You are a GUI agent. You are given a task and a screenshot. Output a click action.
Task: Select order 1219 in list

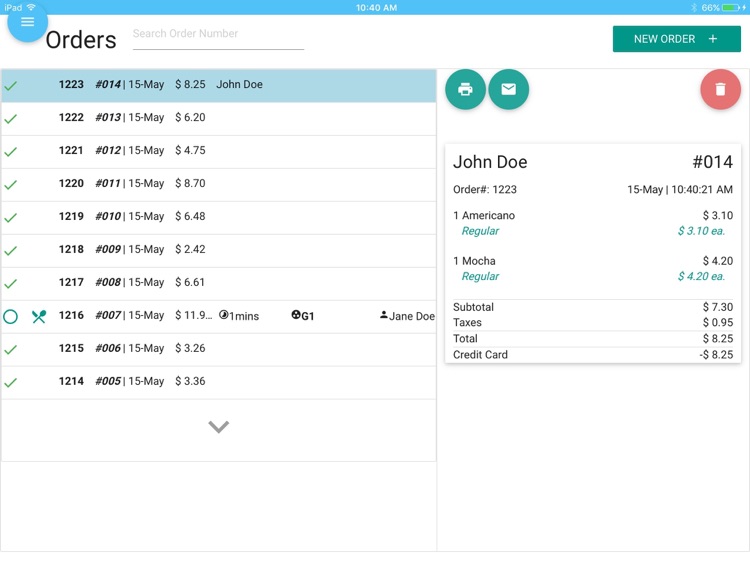click(x=219, y=217)
